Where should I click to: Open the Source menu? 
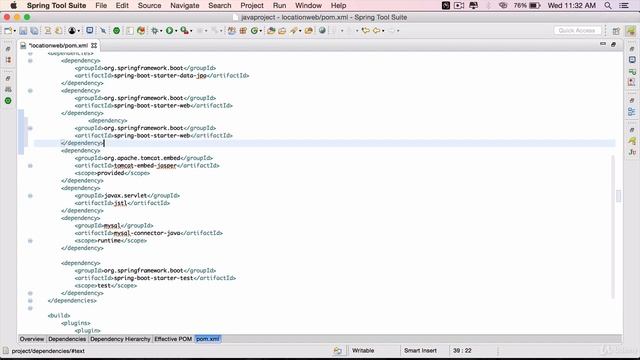coord(149,6)
